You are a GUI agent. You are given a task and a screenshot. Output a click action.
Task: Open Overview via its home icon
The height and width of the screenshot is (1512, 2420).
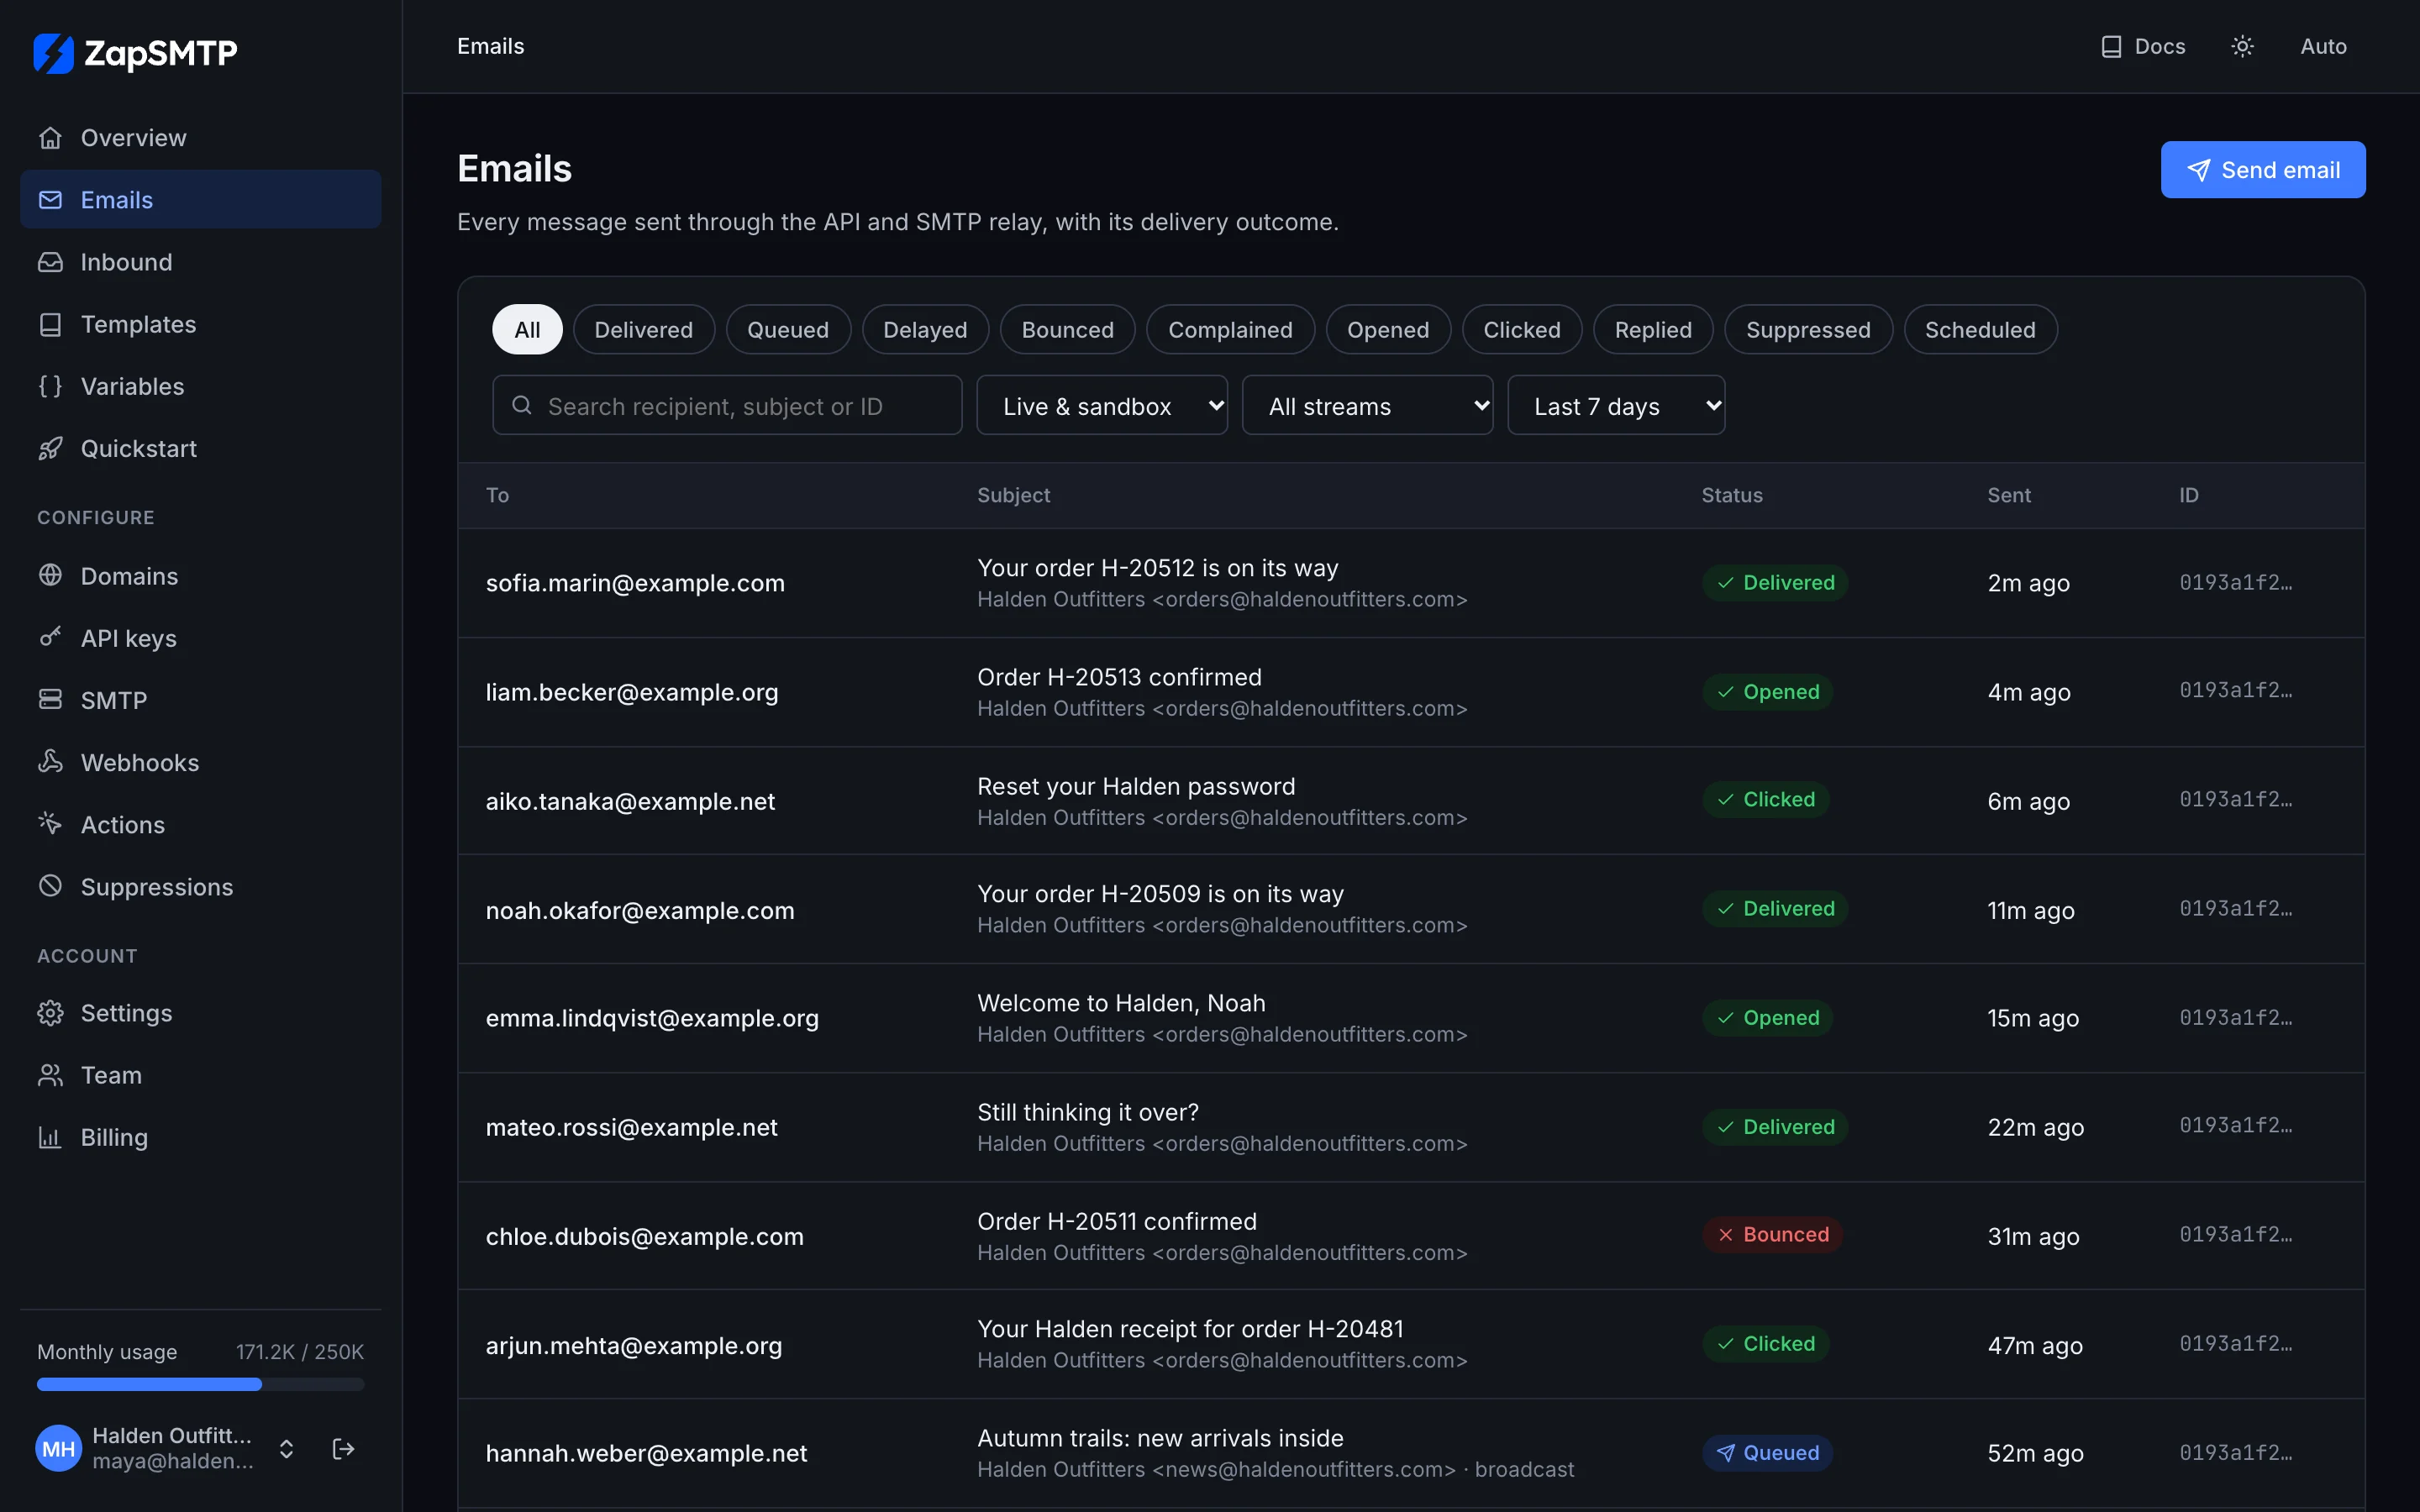pos(50,138)
